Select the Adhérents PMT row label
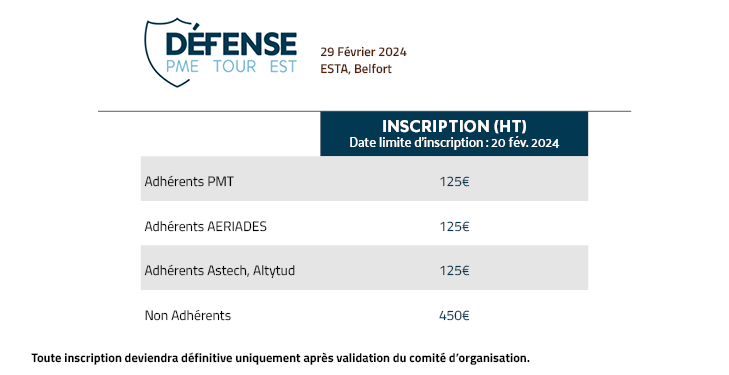 (189, 181)
